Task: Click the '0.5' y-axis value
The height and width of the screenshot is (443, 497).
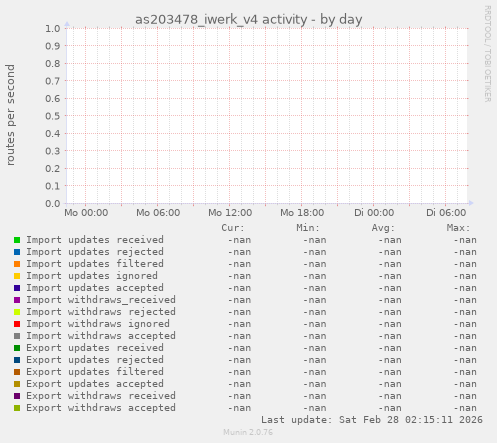Action: [x=53, y=116]
